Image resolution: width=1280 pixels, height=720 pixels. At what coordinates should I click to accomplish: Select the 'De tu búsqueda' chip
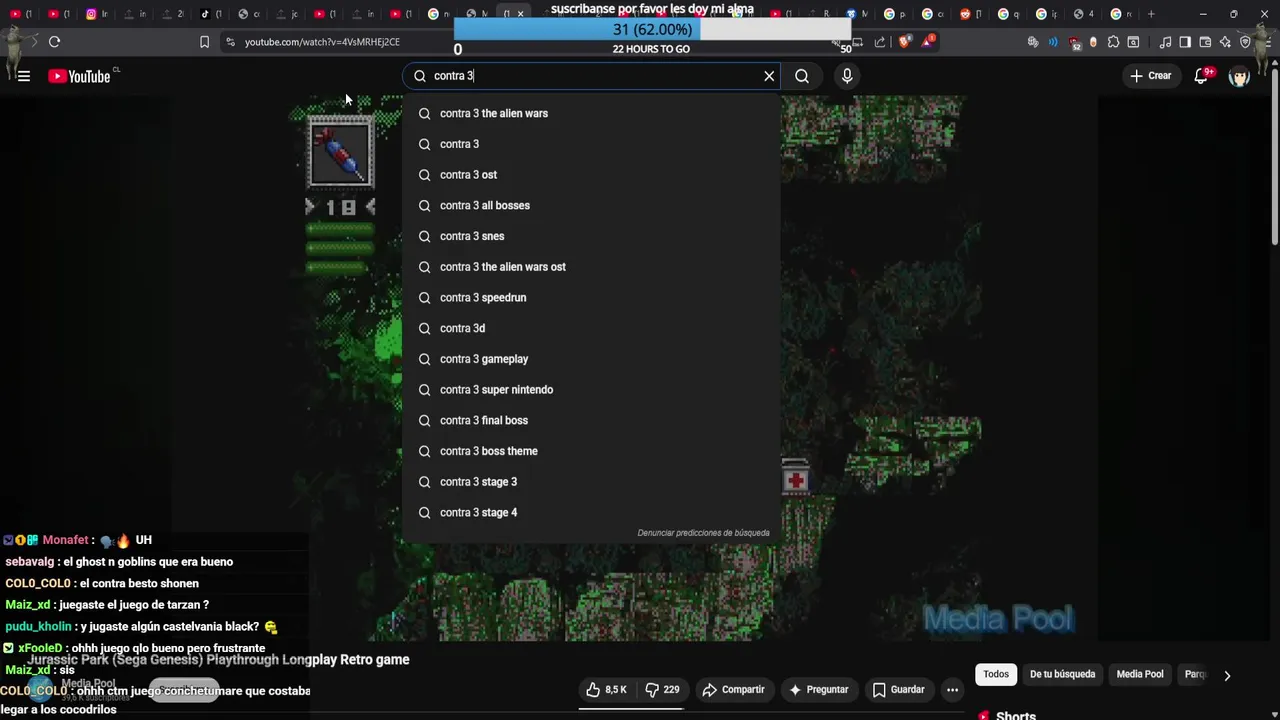pyautogui.click(x=1062, y=674)
